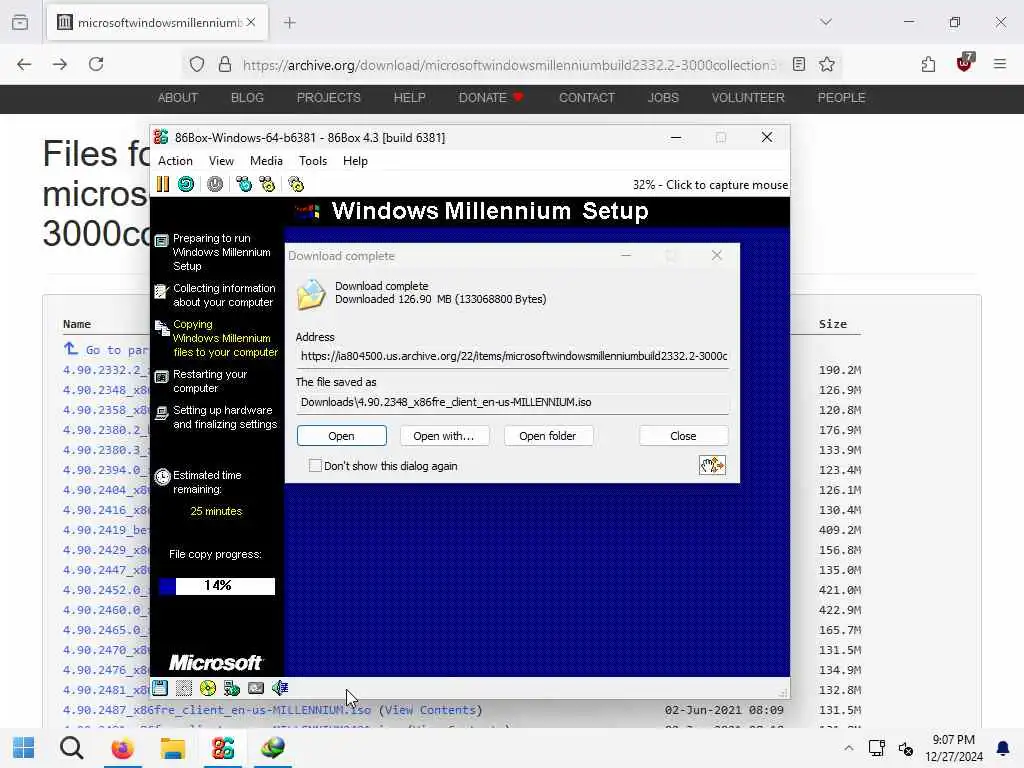
Task: Click the Go to parent up-arrow icon
Action: click(71, 349)
